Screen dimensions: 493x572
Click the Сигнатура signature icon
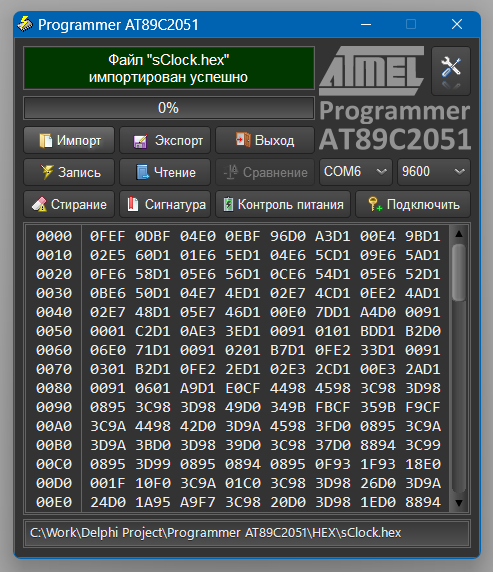132,204
